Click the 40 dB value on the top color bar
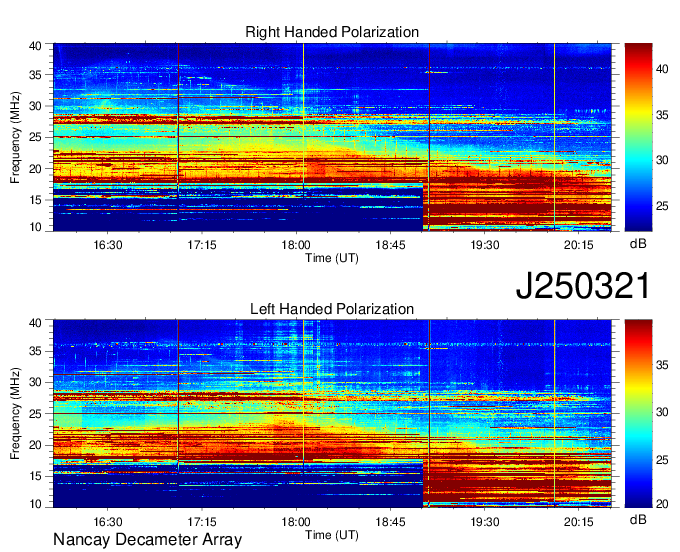The height and width of the screenshot is (552, 680). tap(662, 69)
